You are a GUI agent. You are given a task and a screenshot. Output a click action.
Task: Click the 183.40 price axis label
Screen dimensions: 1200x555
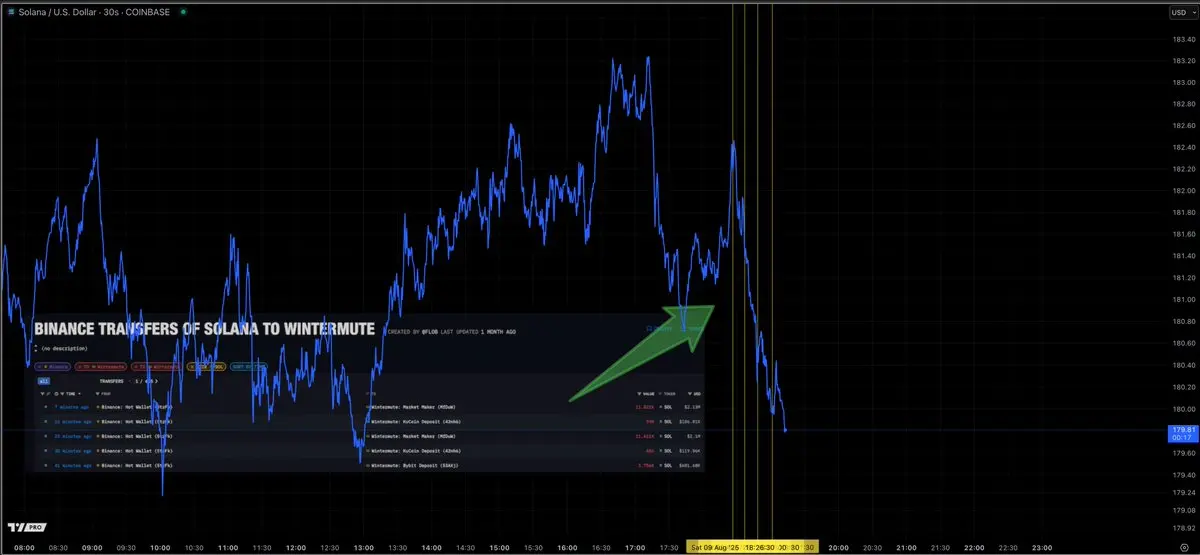1183,40
